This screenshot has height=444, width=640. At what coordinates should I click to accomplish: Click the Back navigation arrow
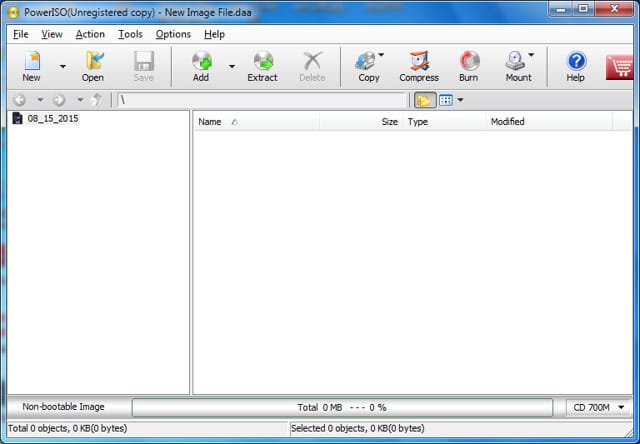point(20,100)
